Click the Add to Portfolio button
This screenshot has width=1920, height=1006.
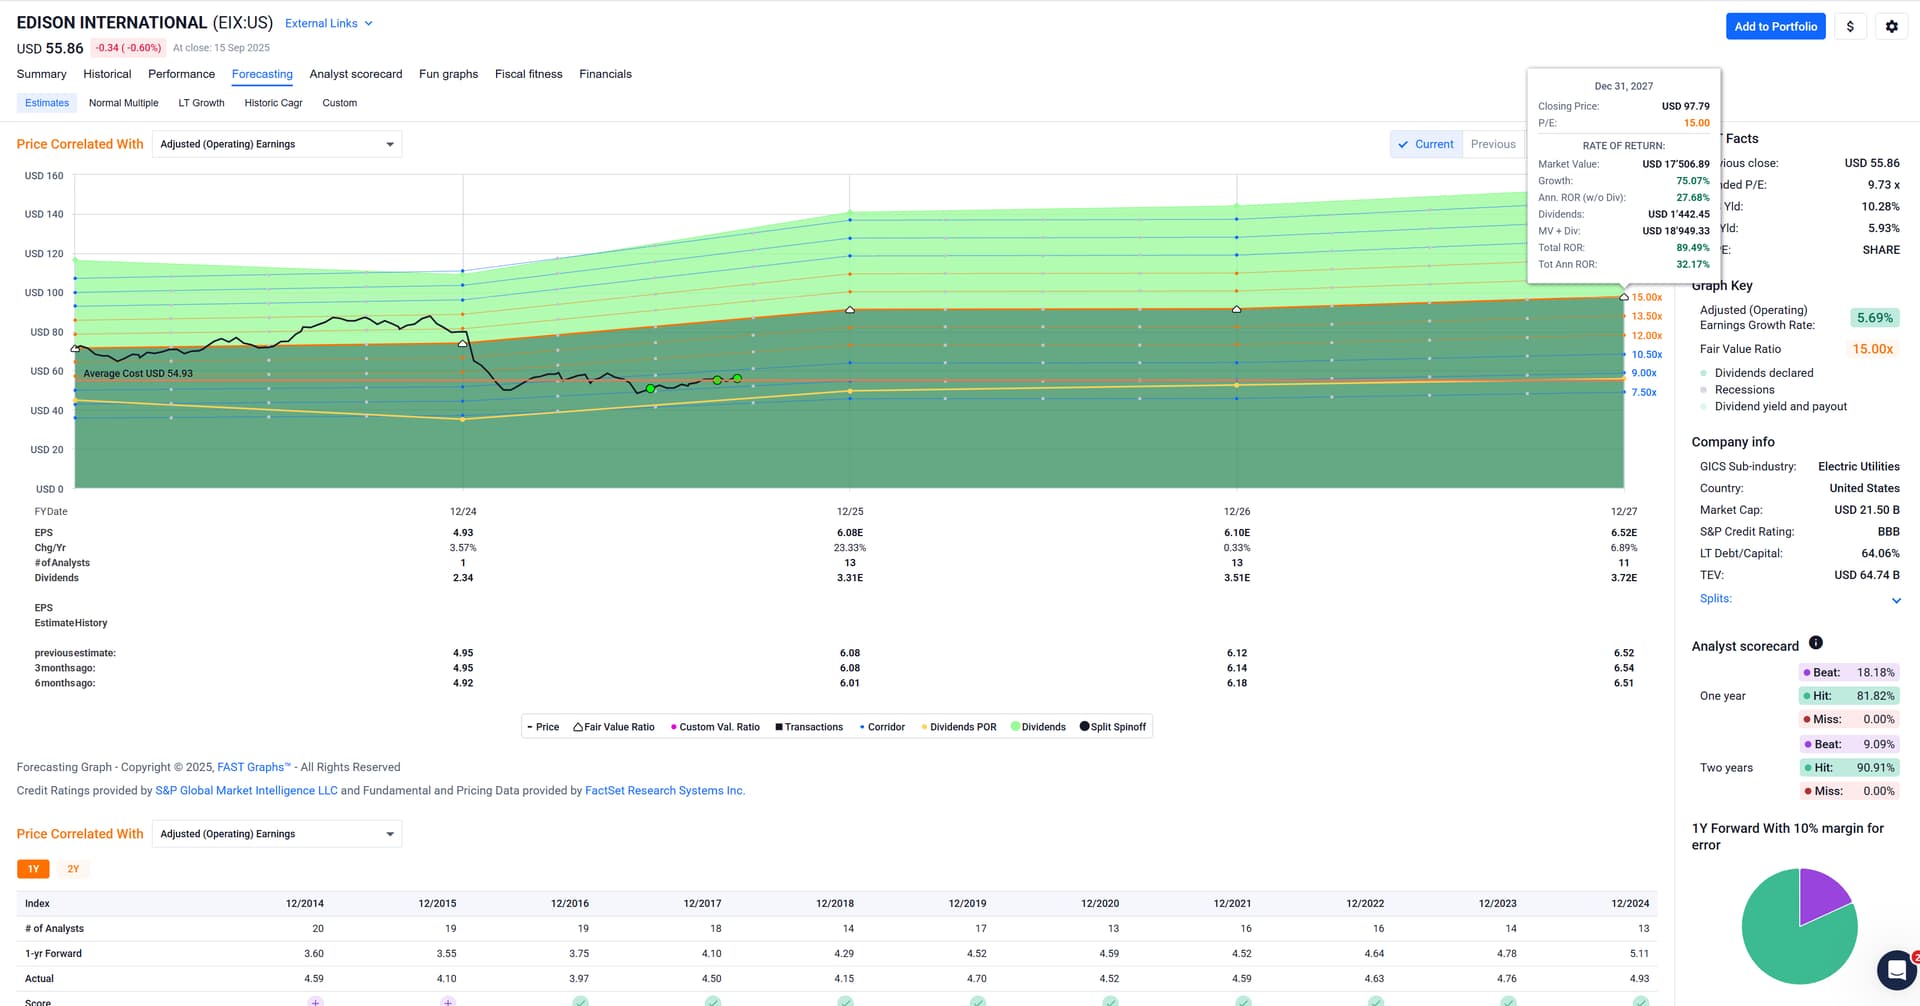tap(1775, 27)
